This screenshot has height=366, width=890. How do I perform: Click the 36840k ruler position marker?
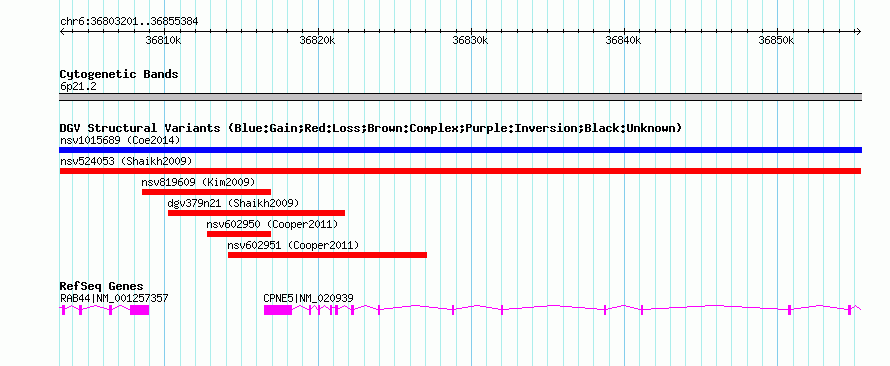pos(624,40)
